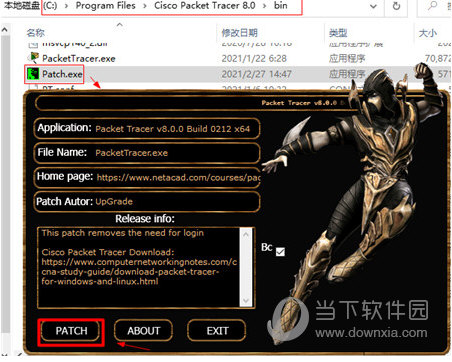
Task: Click the EXIT button
Action: (217, 331)
